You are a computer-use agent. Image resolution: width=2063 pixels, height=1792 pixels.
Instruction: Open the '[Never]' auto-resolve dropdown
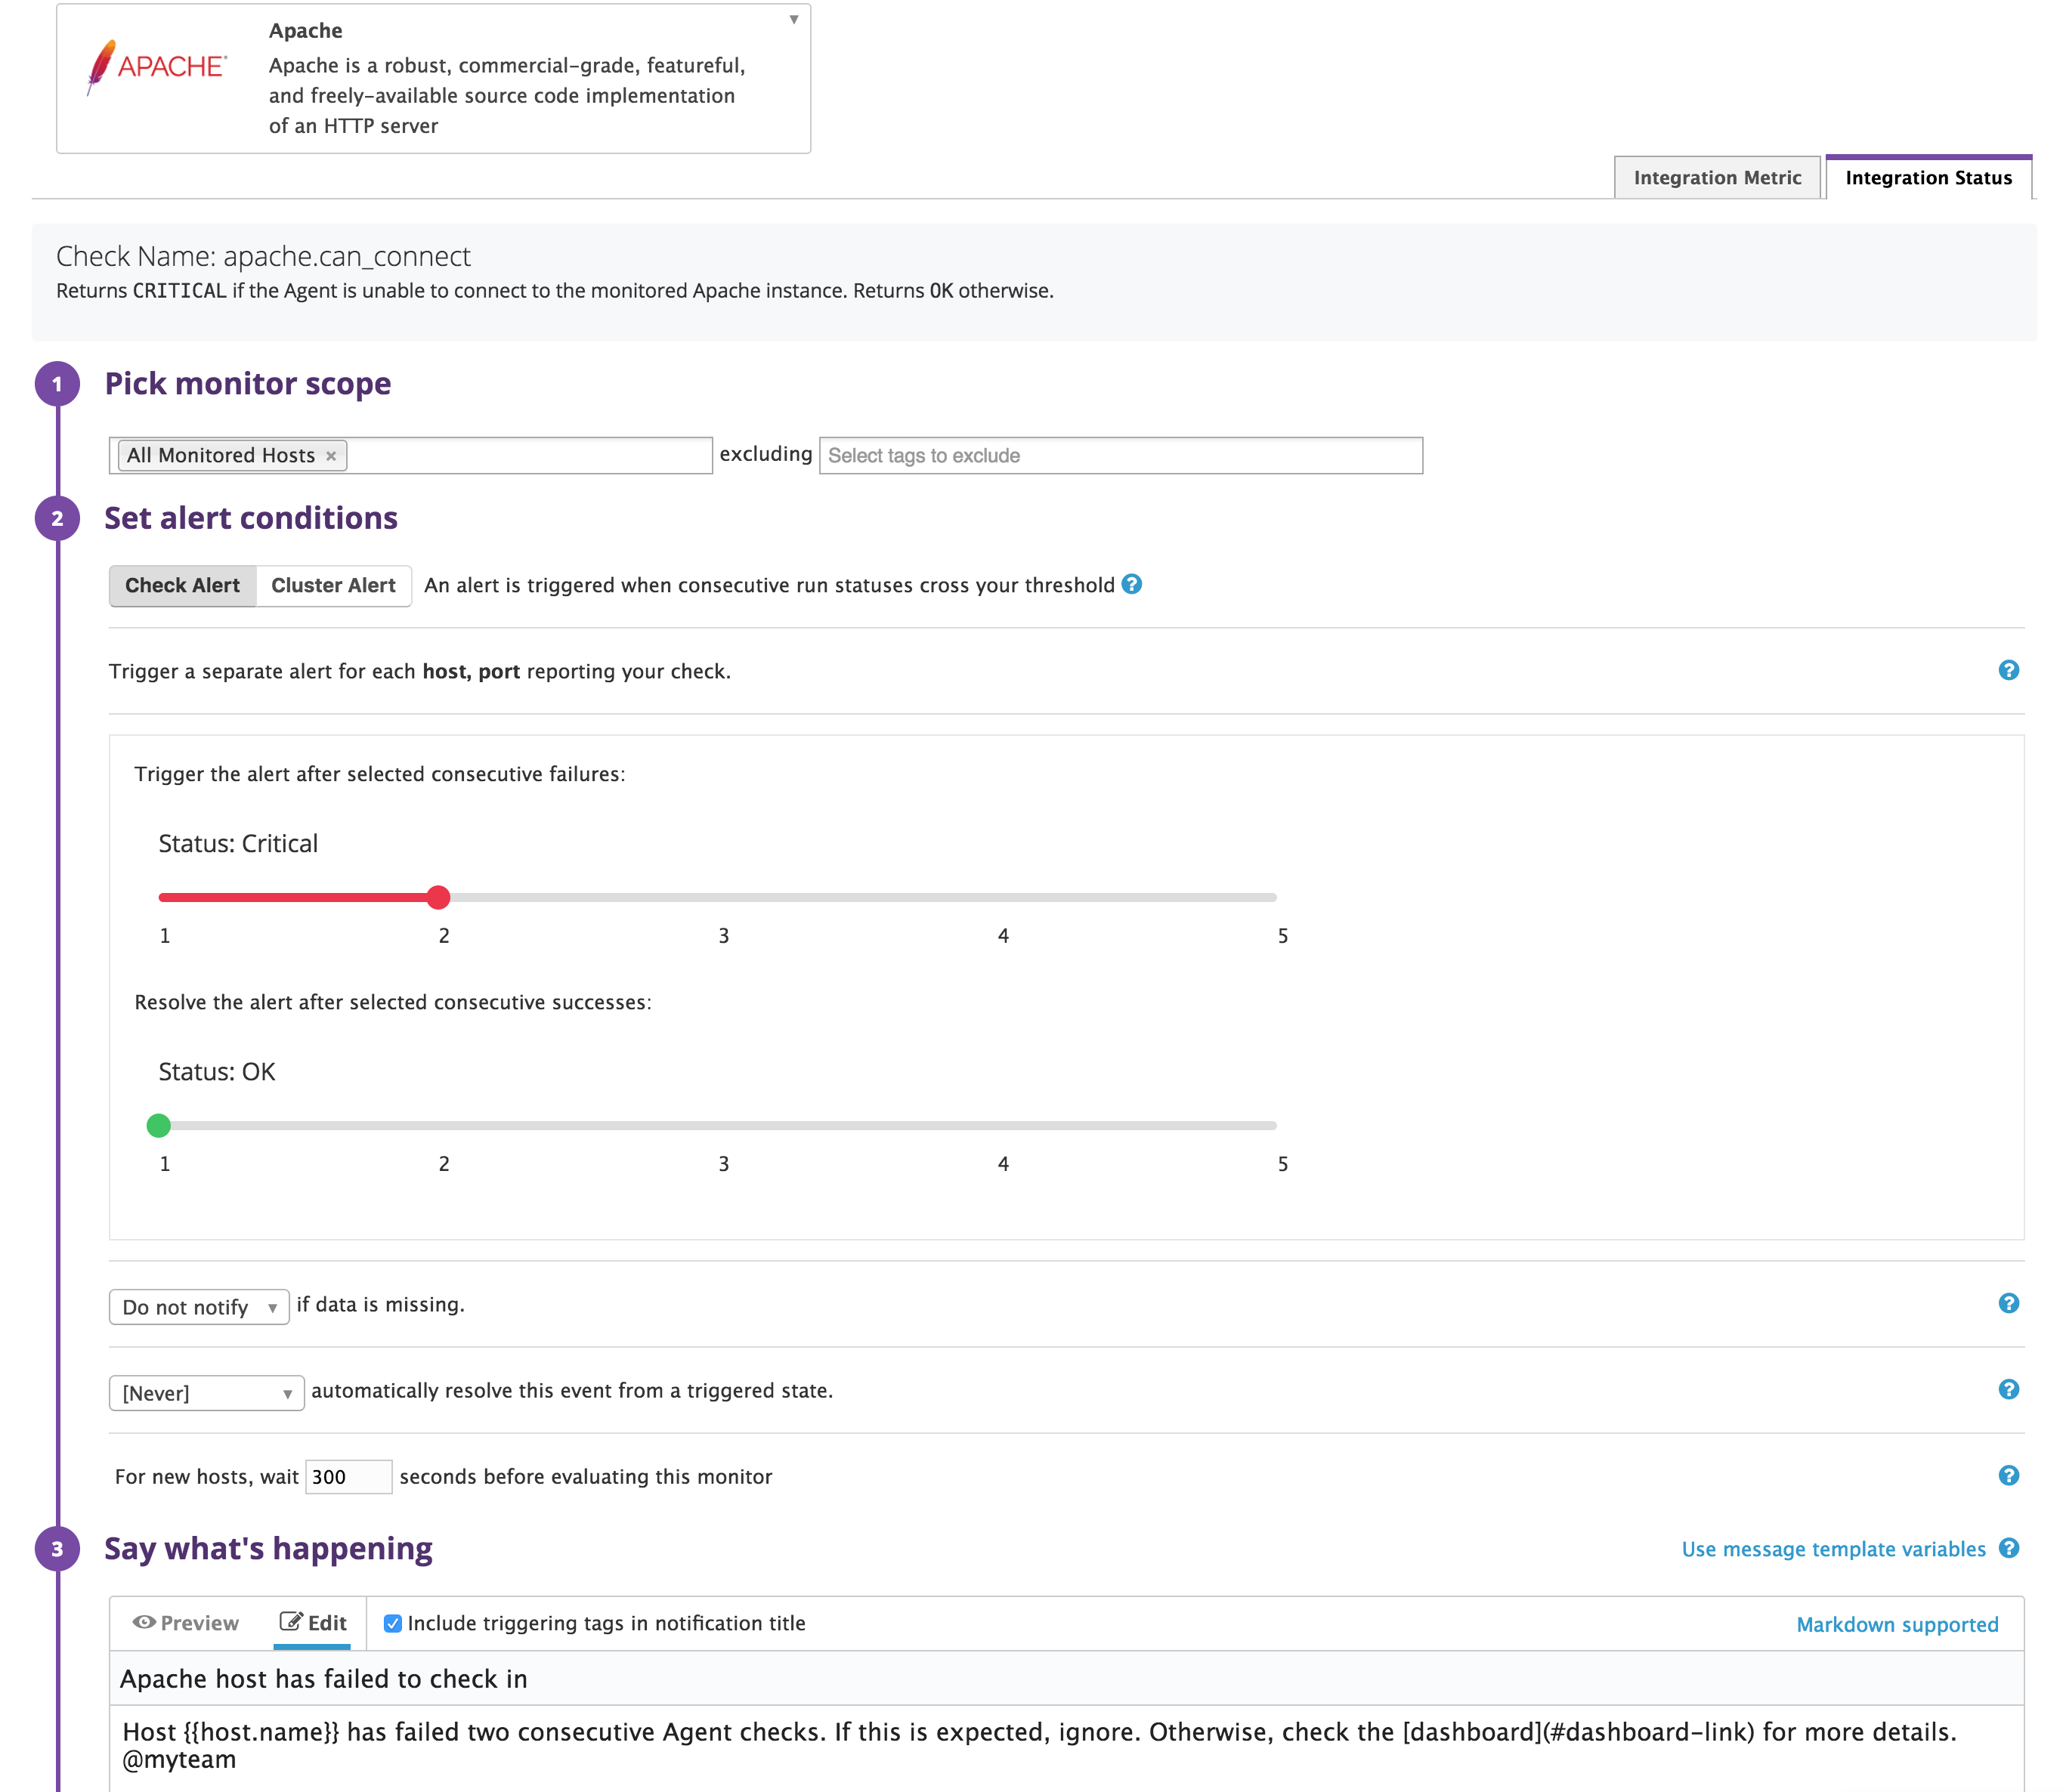pyautogui.click(x=205, y=1392)
